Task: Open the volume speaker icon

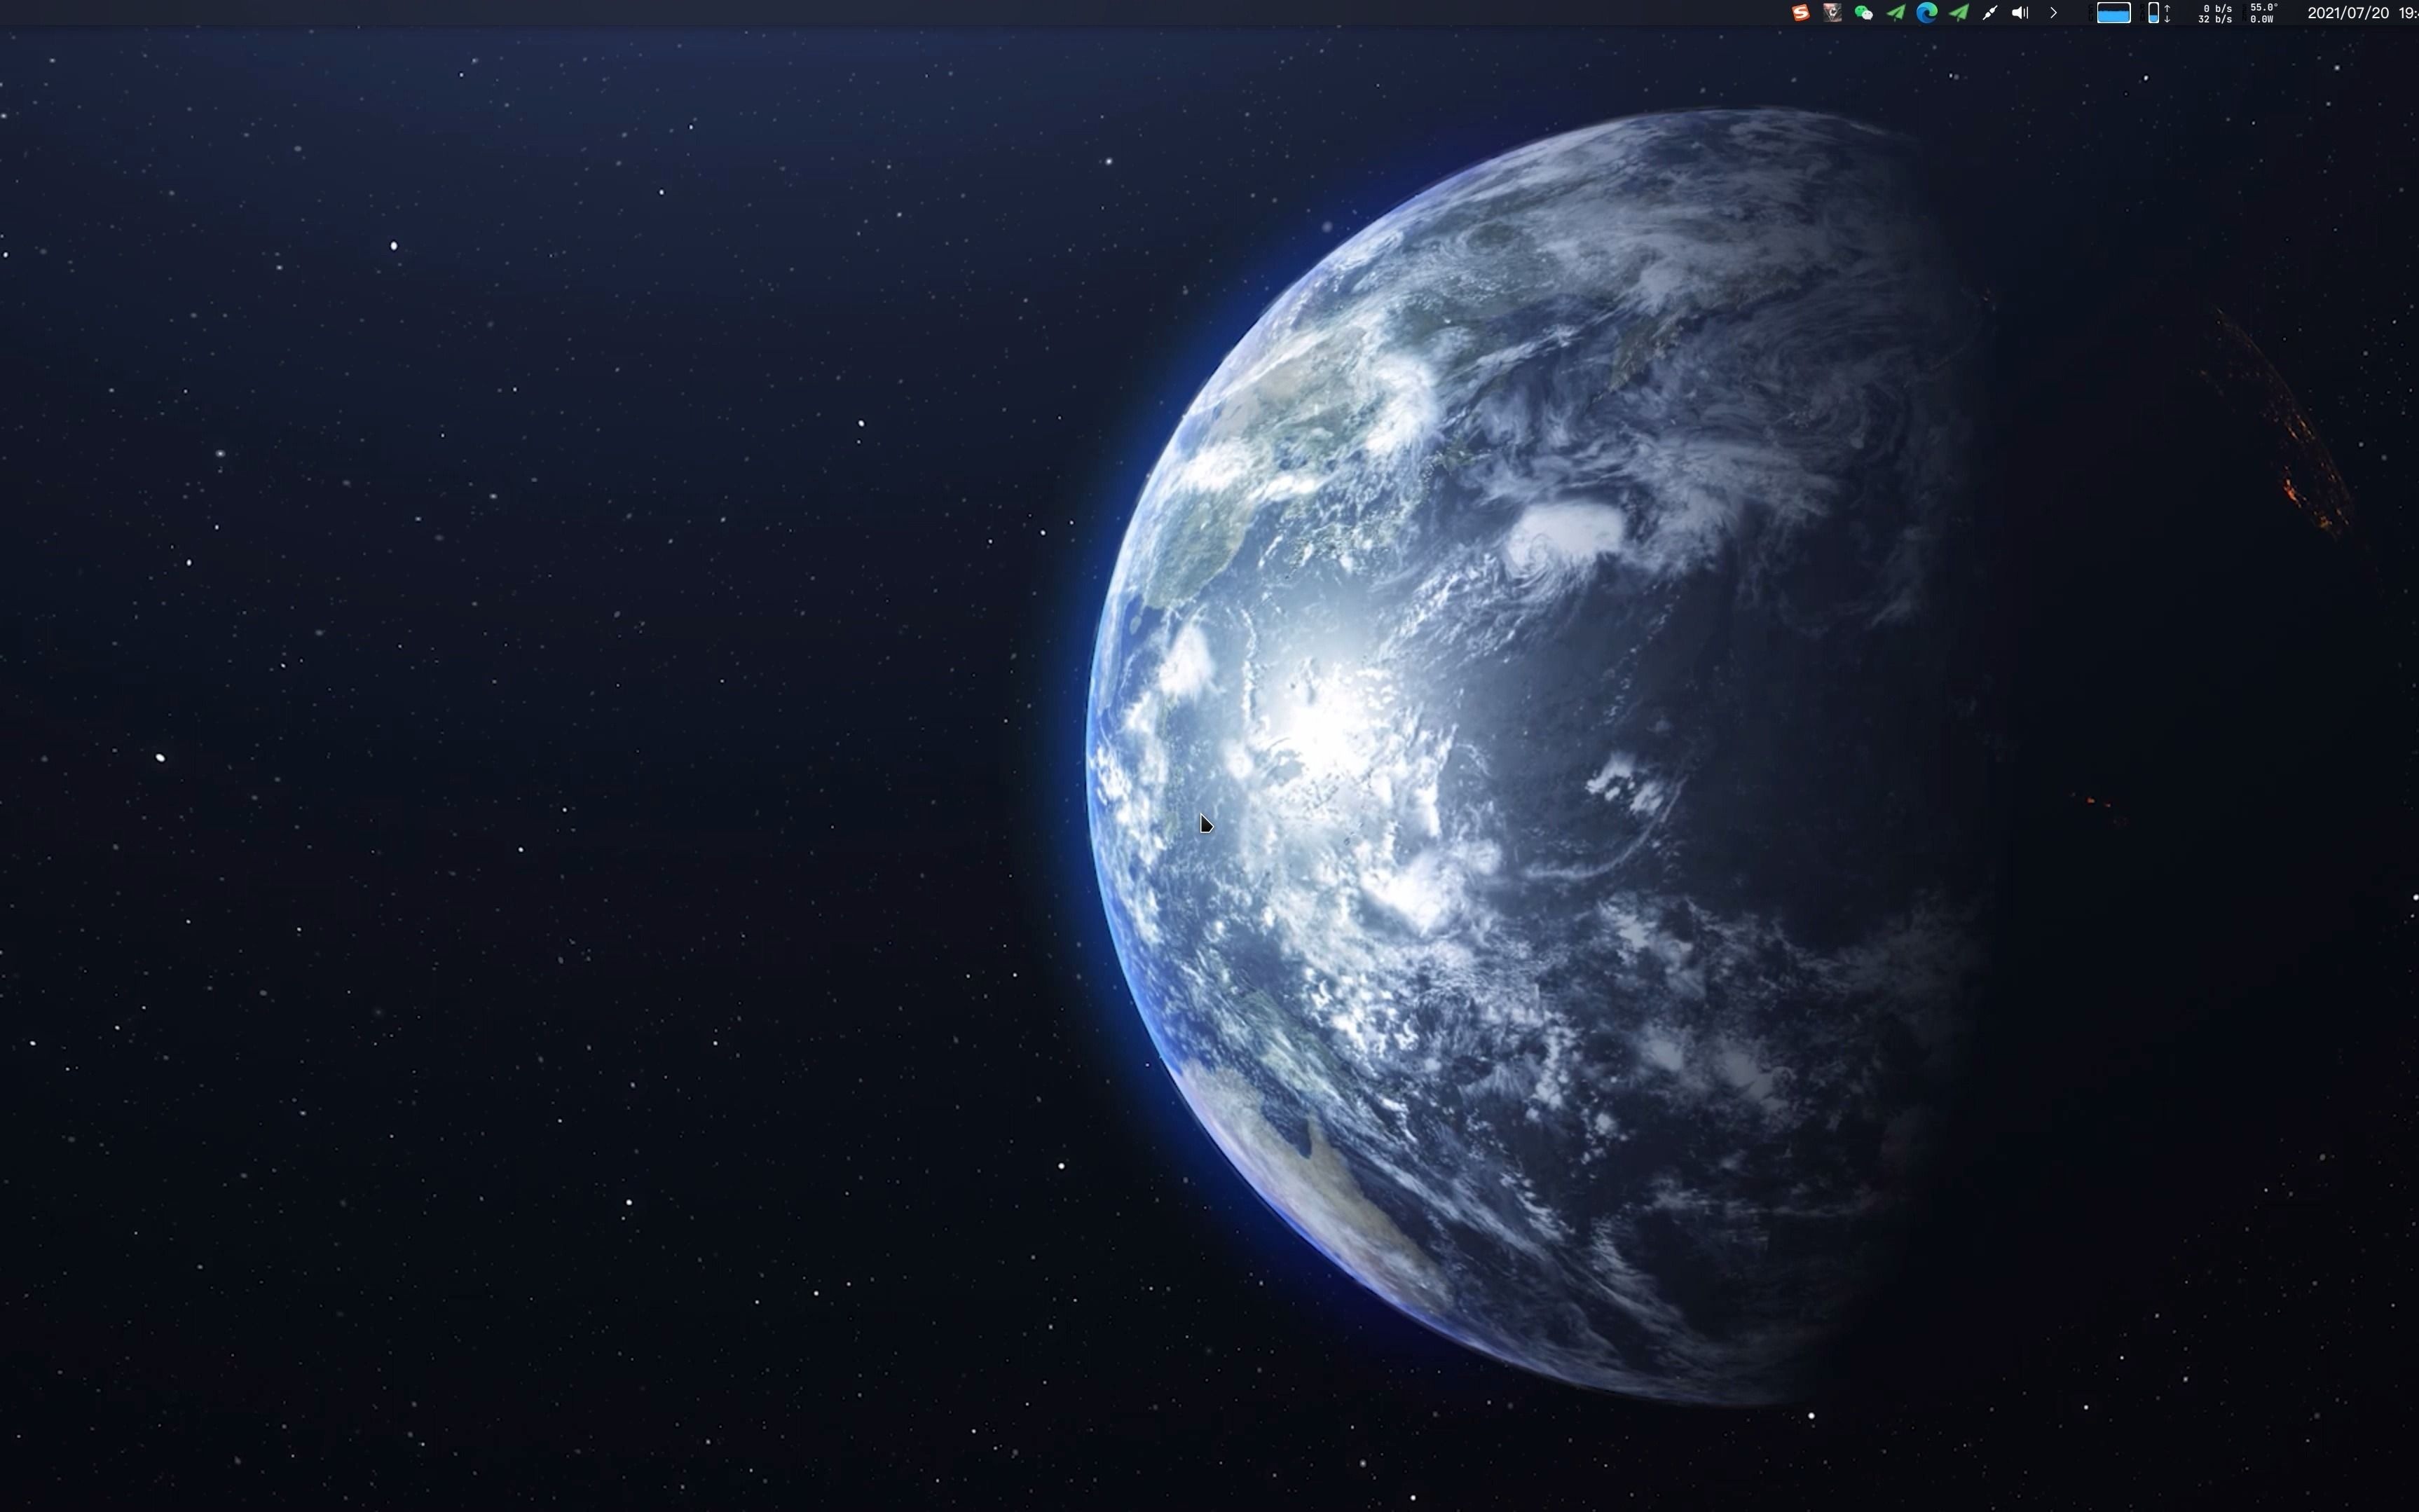Action: pyautogui.click(x=2020, y=13)
